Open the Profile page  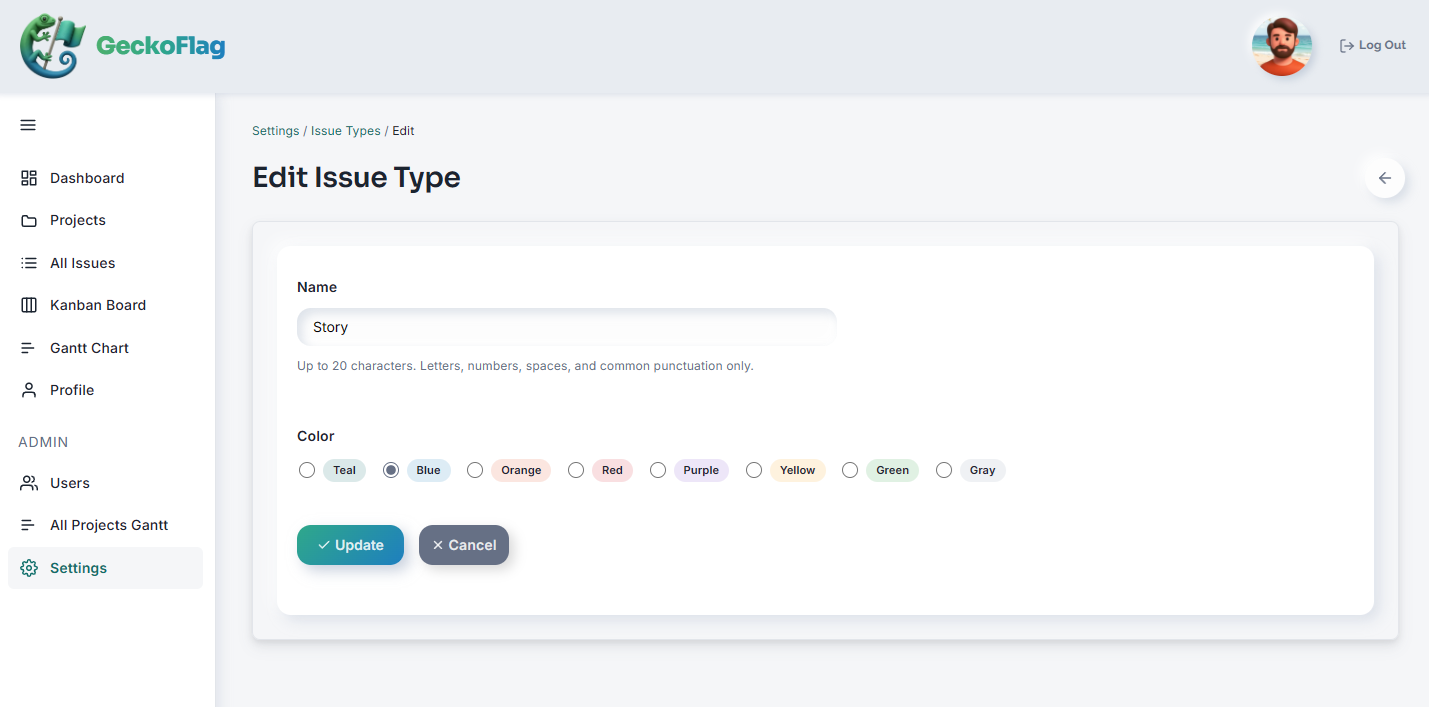click(x=105, y=390)
